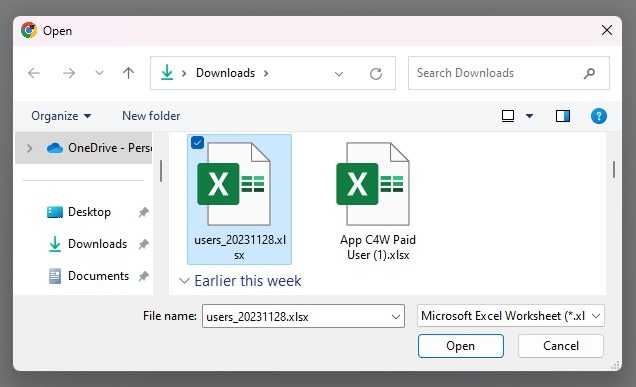Toggle the preview pane
Screen dimensions: 636x387
coord(563,116)
